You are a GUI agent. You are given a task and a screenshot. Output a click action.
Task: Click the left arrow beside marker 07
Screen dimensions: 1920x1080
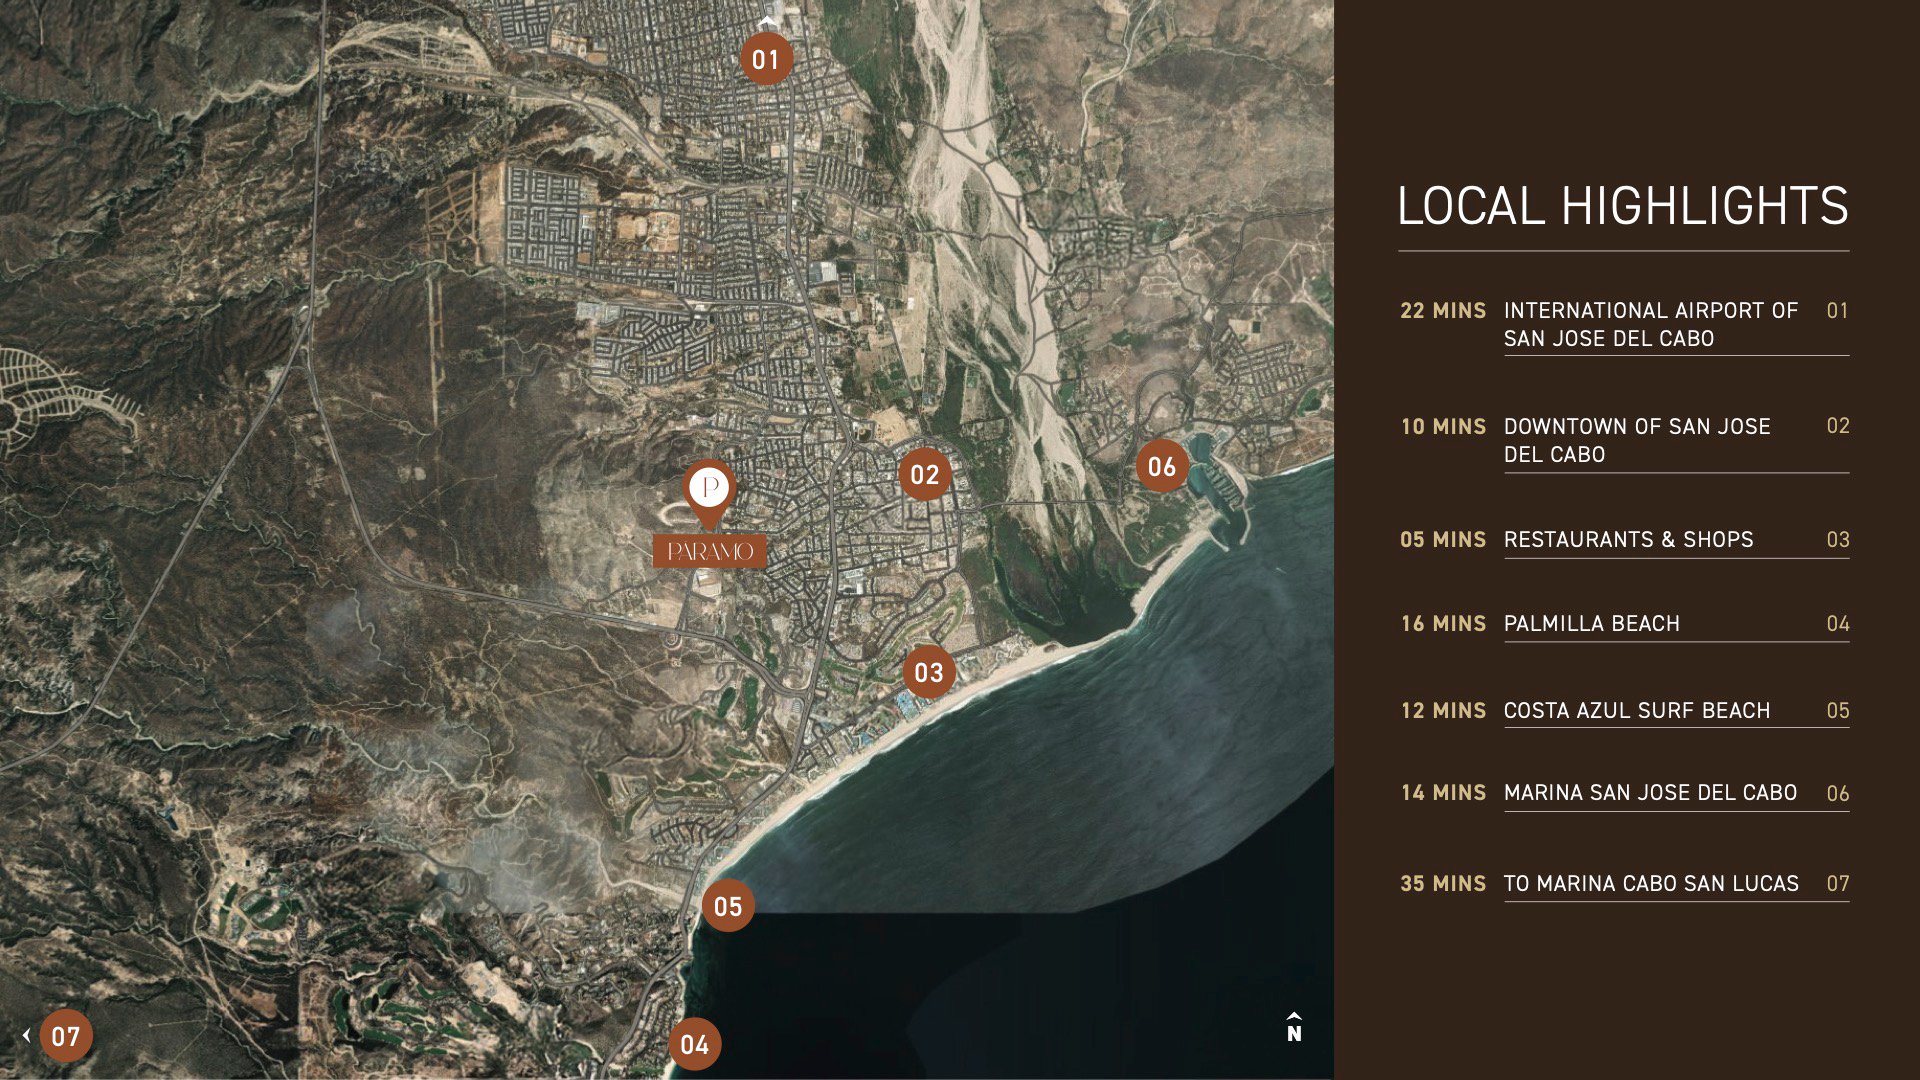[27, 1036]
